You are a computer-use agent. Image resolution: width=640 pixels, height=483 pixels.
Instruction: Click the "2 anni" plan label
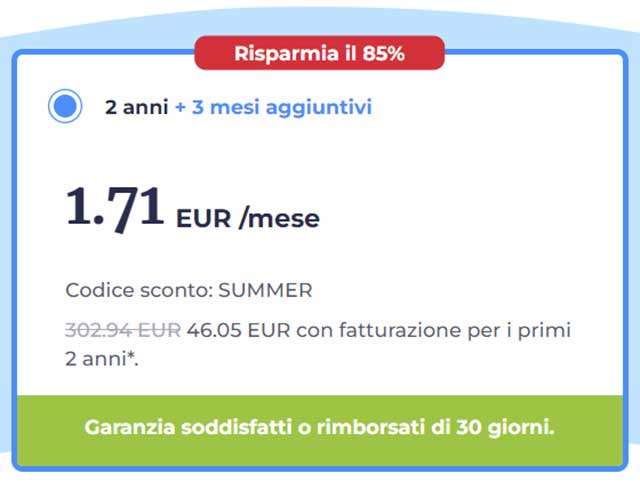[136, 107]
